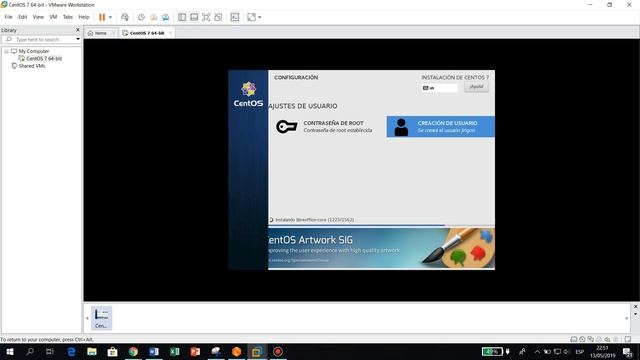The height and width of the screenshot is (360, 640).
Task: Click the CentOS logo in installer sidebar
Action: [x=248, y=95]
